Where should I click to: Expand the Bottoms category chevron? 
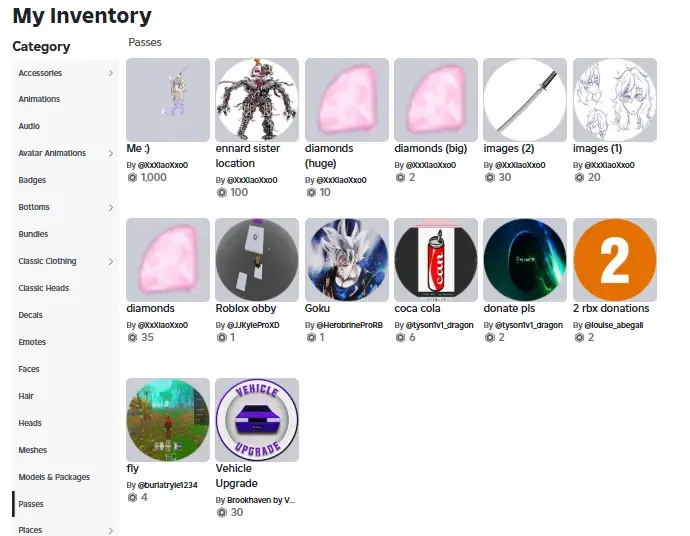111,207
